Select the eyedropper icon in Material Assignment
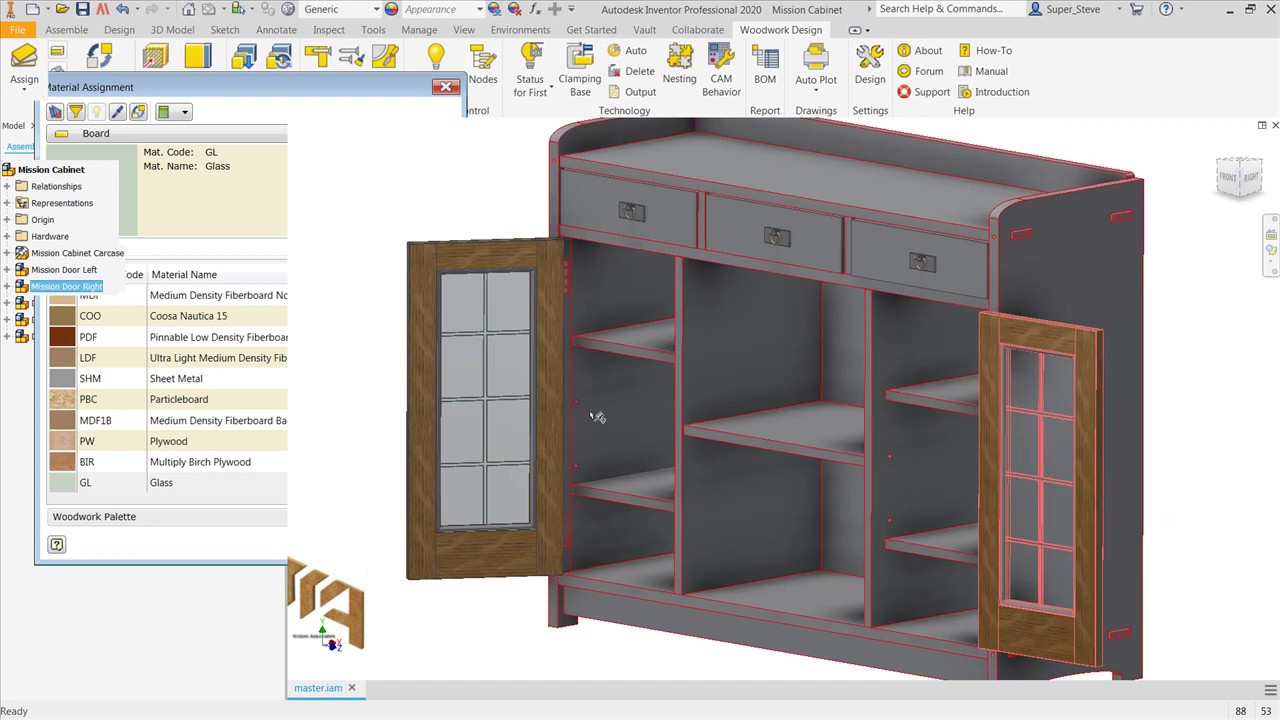The width and height of the screenshot is (1280, 720). [117, 112]
